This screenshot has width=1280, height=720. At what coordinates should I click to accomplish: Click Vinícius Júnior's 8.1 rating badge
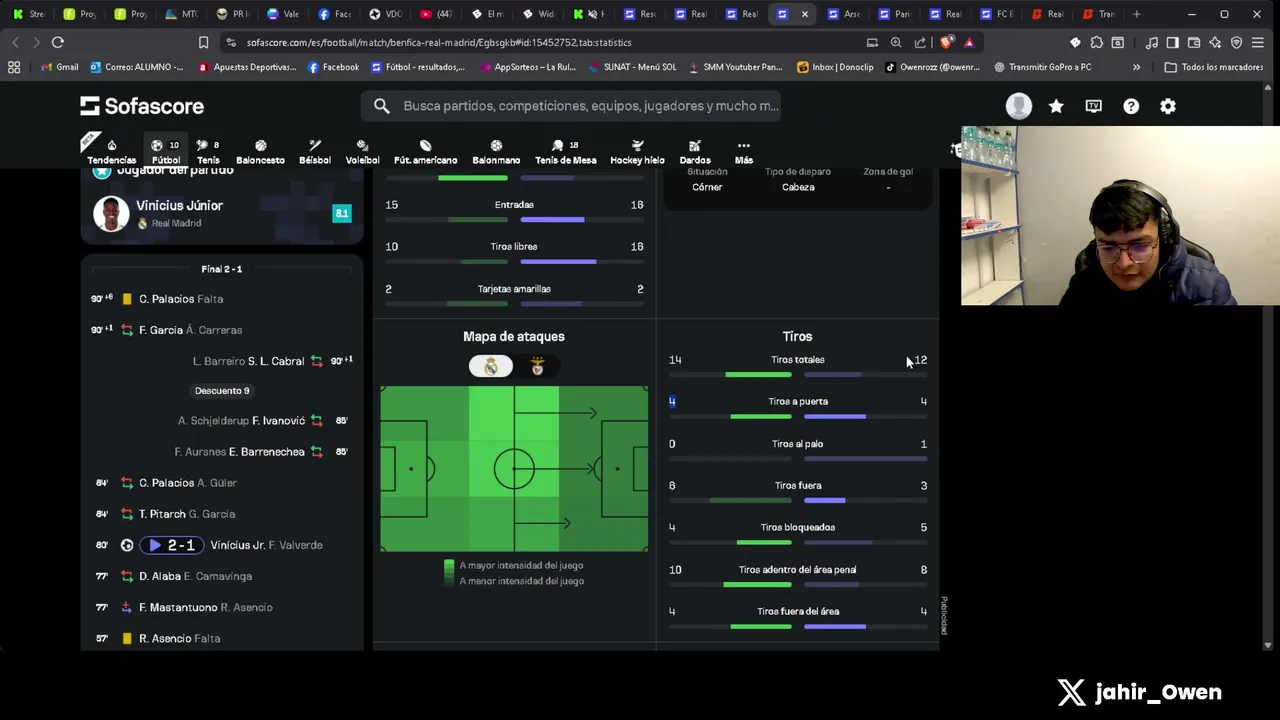(342, 213)
